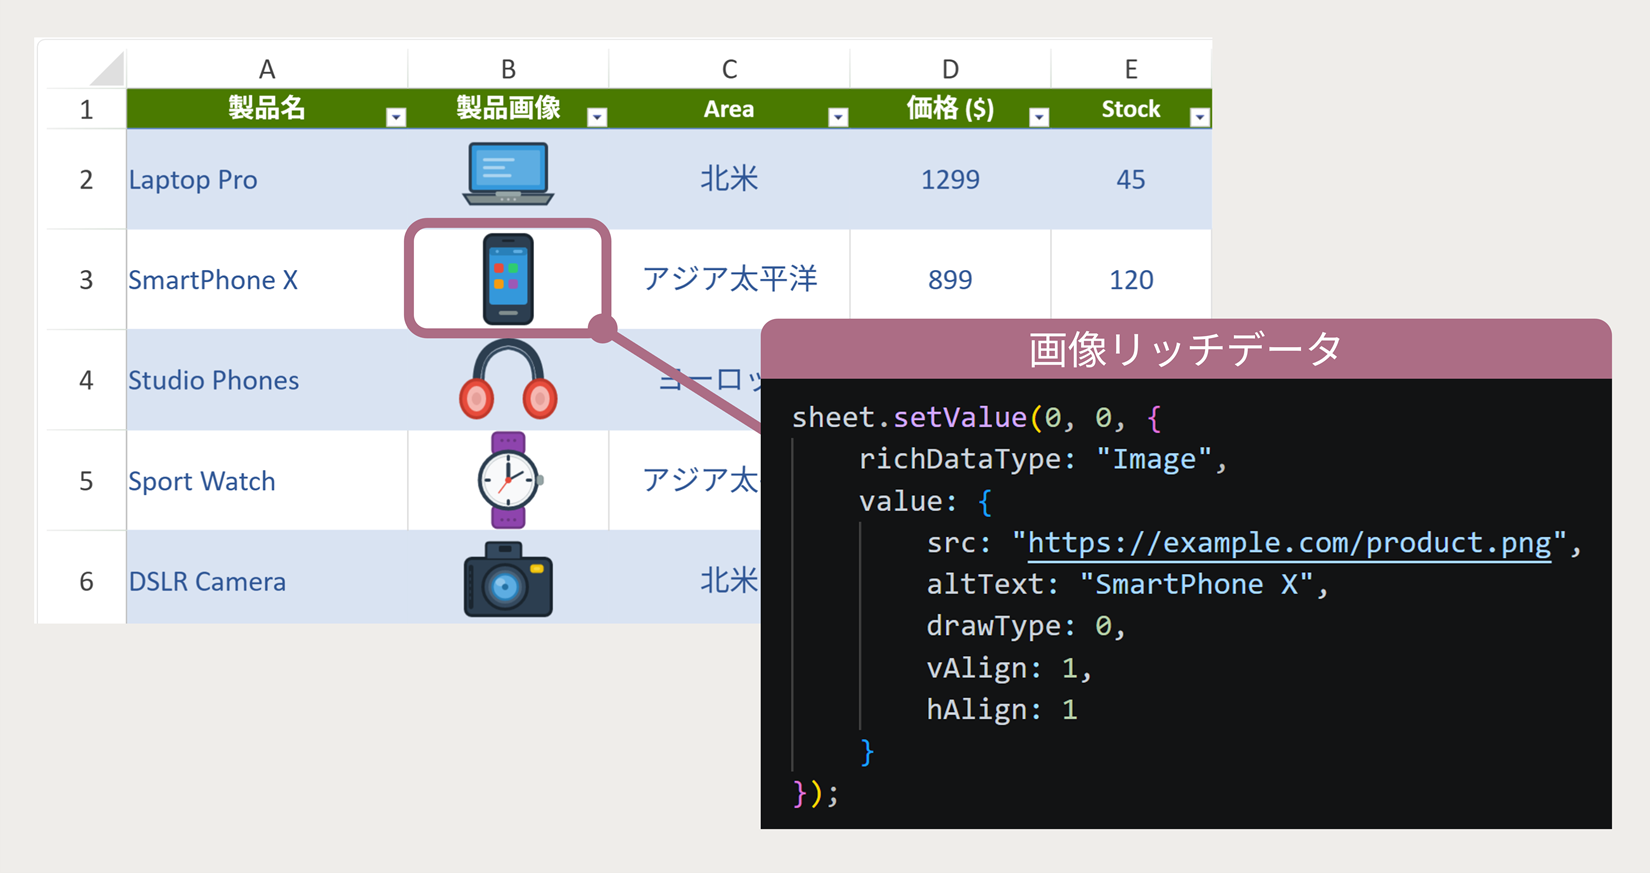1650x873 pixels.
Task: Select row 2 header
Action: pos(86,179)
